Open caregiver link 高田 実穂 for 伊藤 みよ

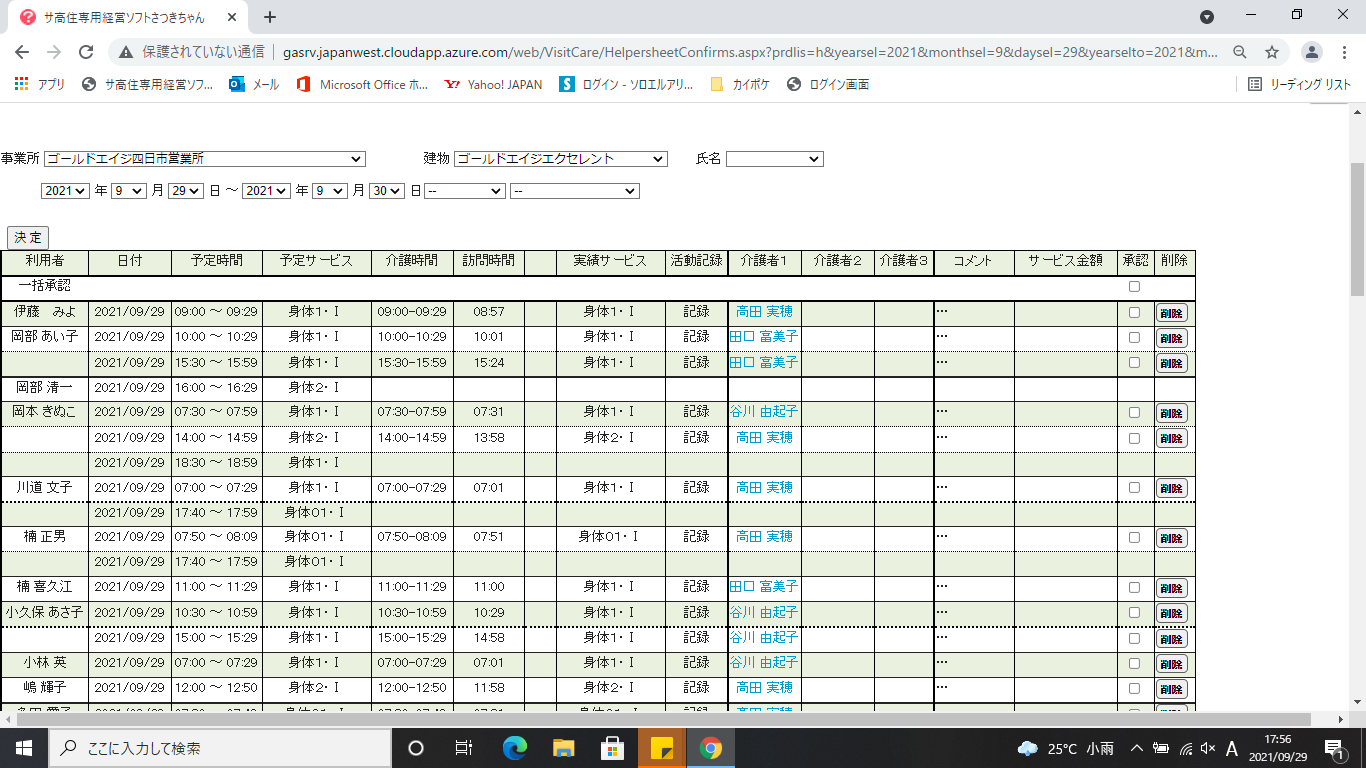click(x=764, y=312)
